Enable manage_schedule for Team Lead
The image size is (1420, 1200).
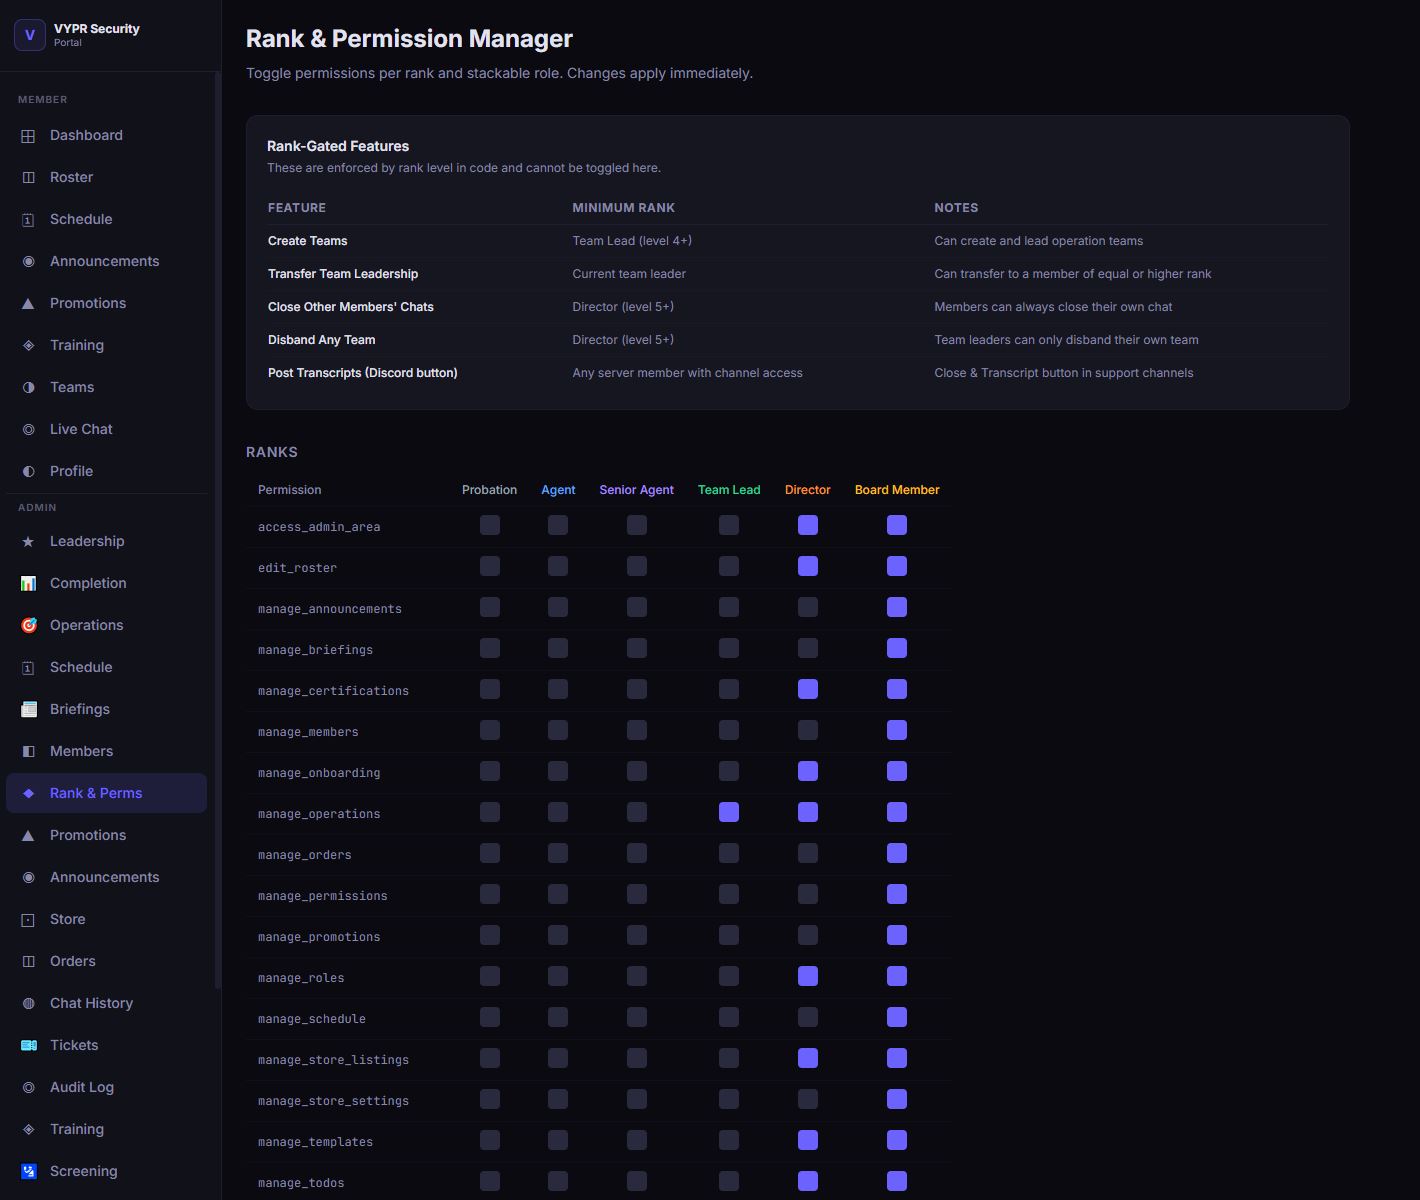coord(729,1018)
